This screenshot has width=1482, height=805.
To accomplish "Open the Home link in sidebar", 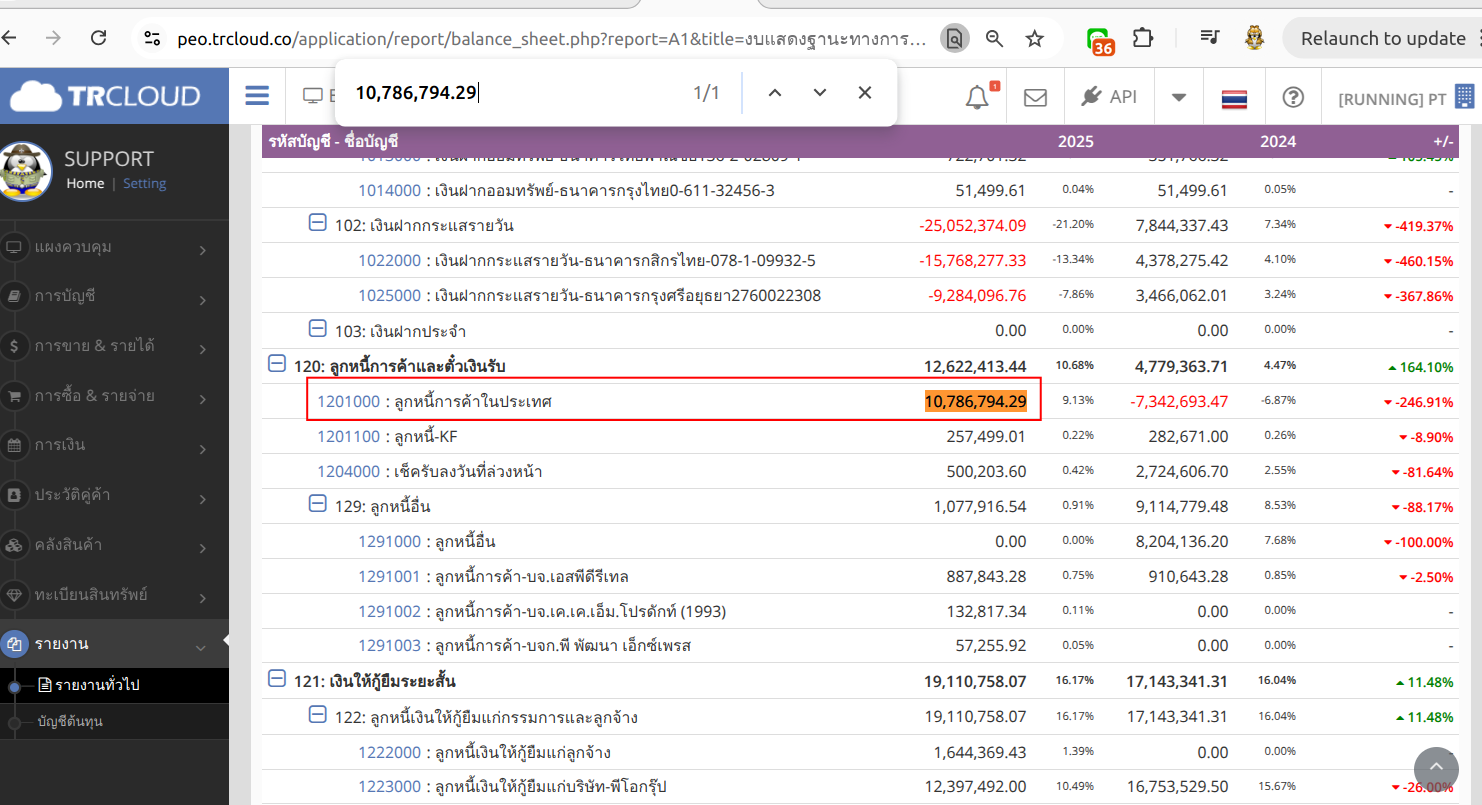I will tap(85, 183).
